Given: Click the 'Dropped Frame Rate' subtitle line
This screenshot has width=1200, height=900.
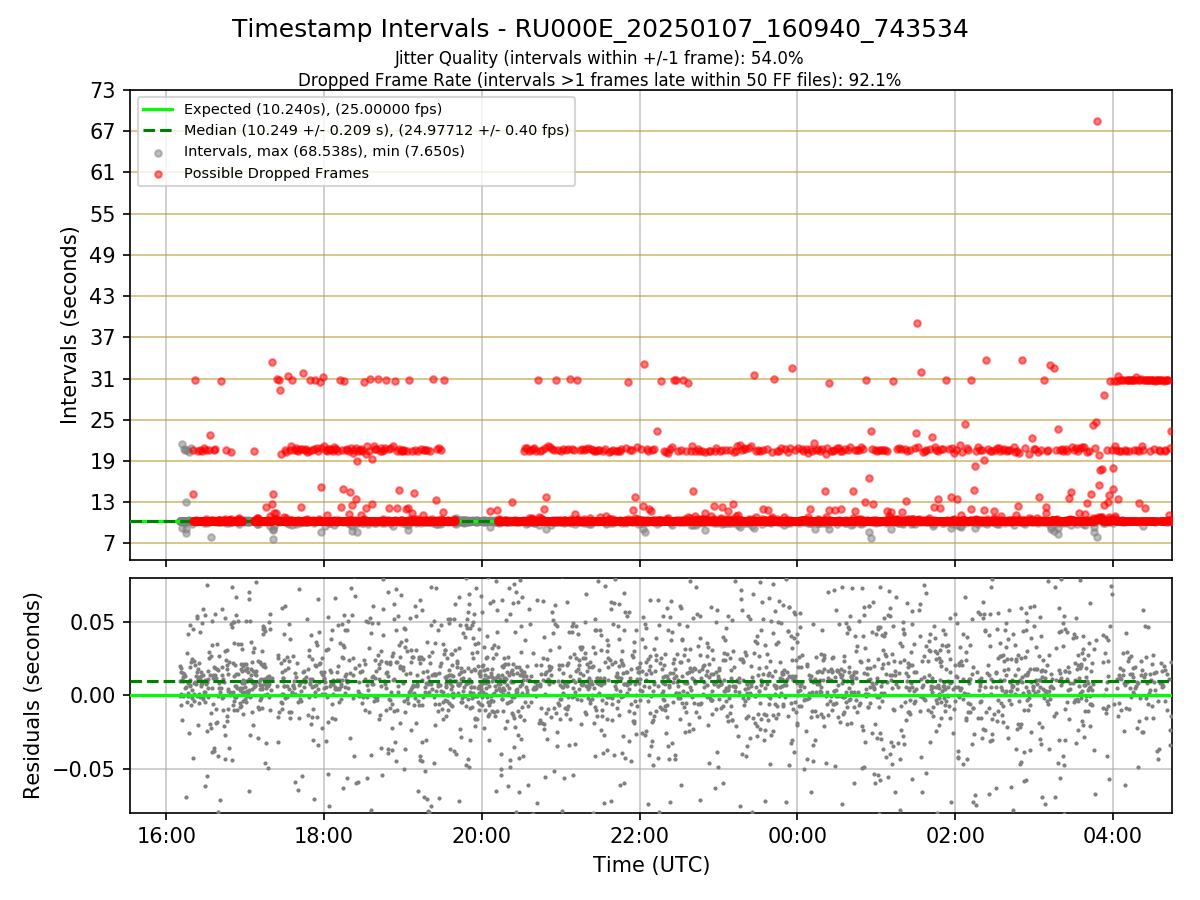Looking at the screenshot, I should [599, 80].
